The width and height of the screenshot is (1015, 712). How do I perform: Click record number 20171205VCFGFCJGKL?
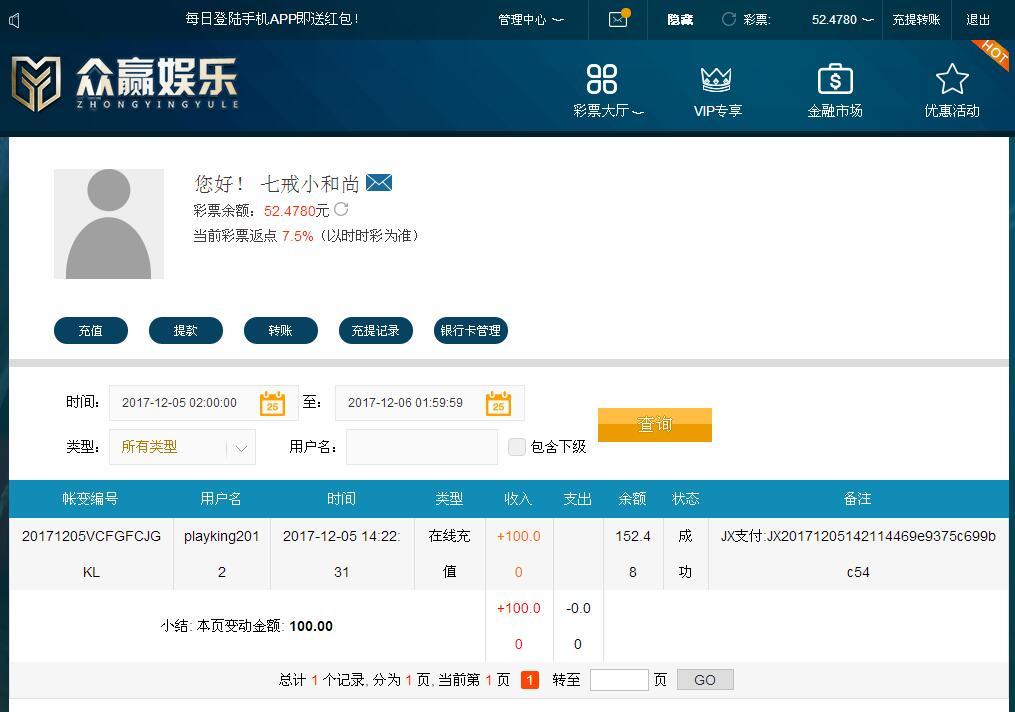click(91, 554)
